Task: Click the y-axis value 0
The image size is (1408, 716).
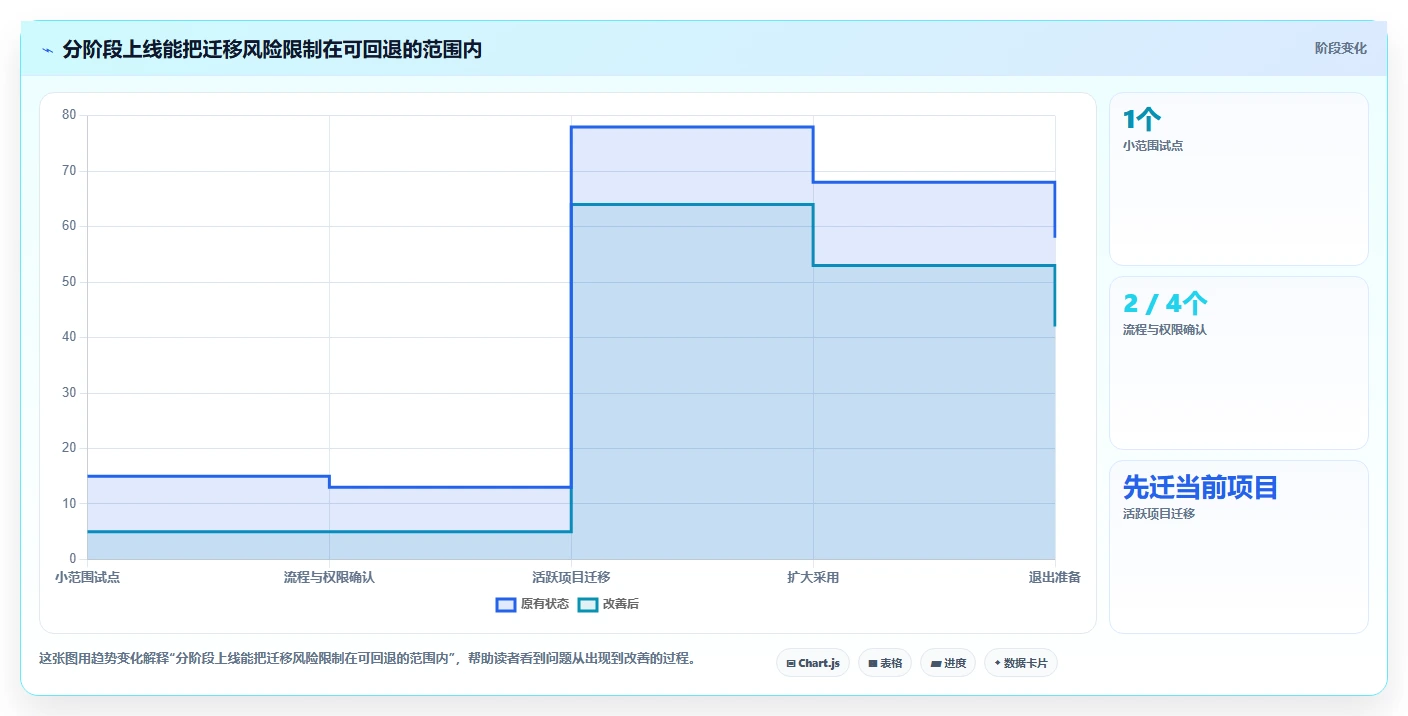Action: coord(73,559)
